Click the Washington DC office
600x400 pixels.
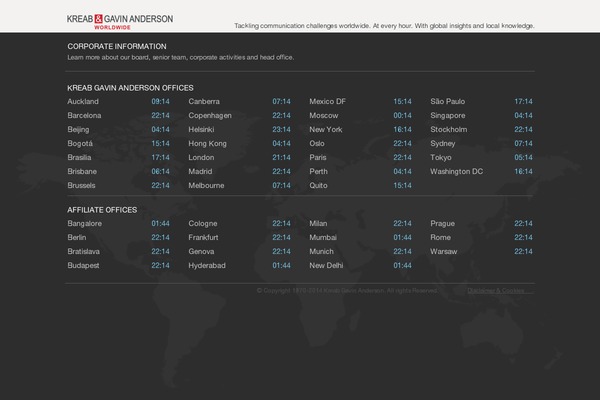457,172
